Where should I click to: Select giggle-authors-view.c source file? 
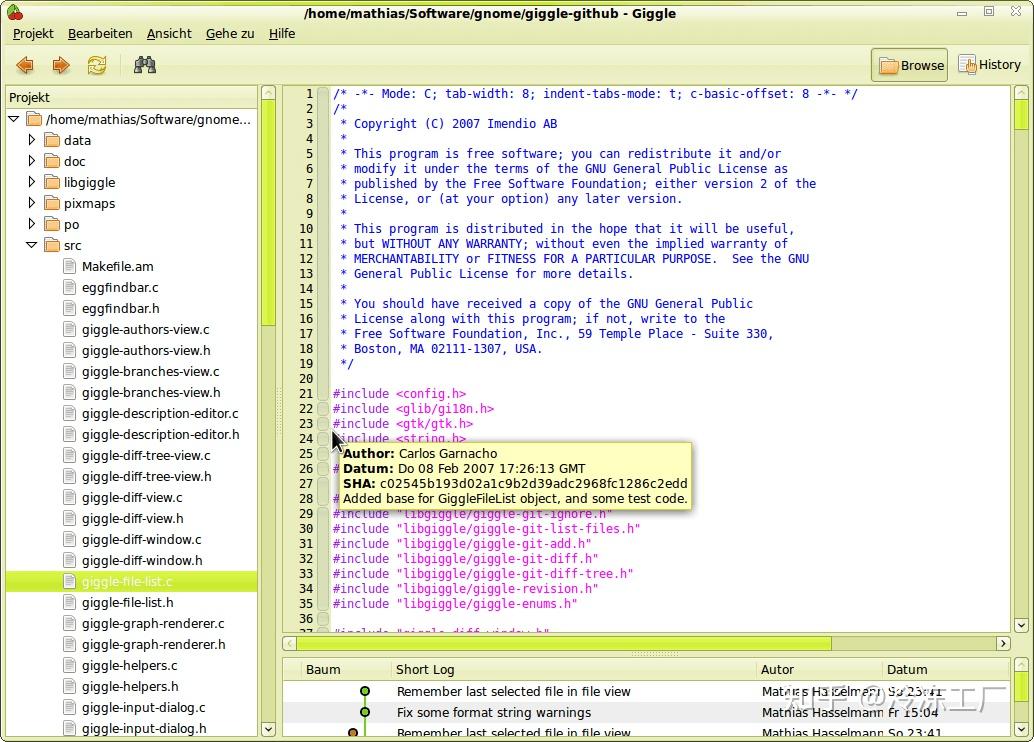click(148, 329)
